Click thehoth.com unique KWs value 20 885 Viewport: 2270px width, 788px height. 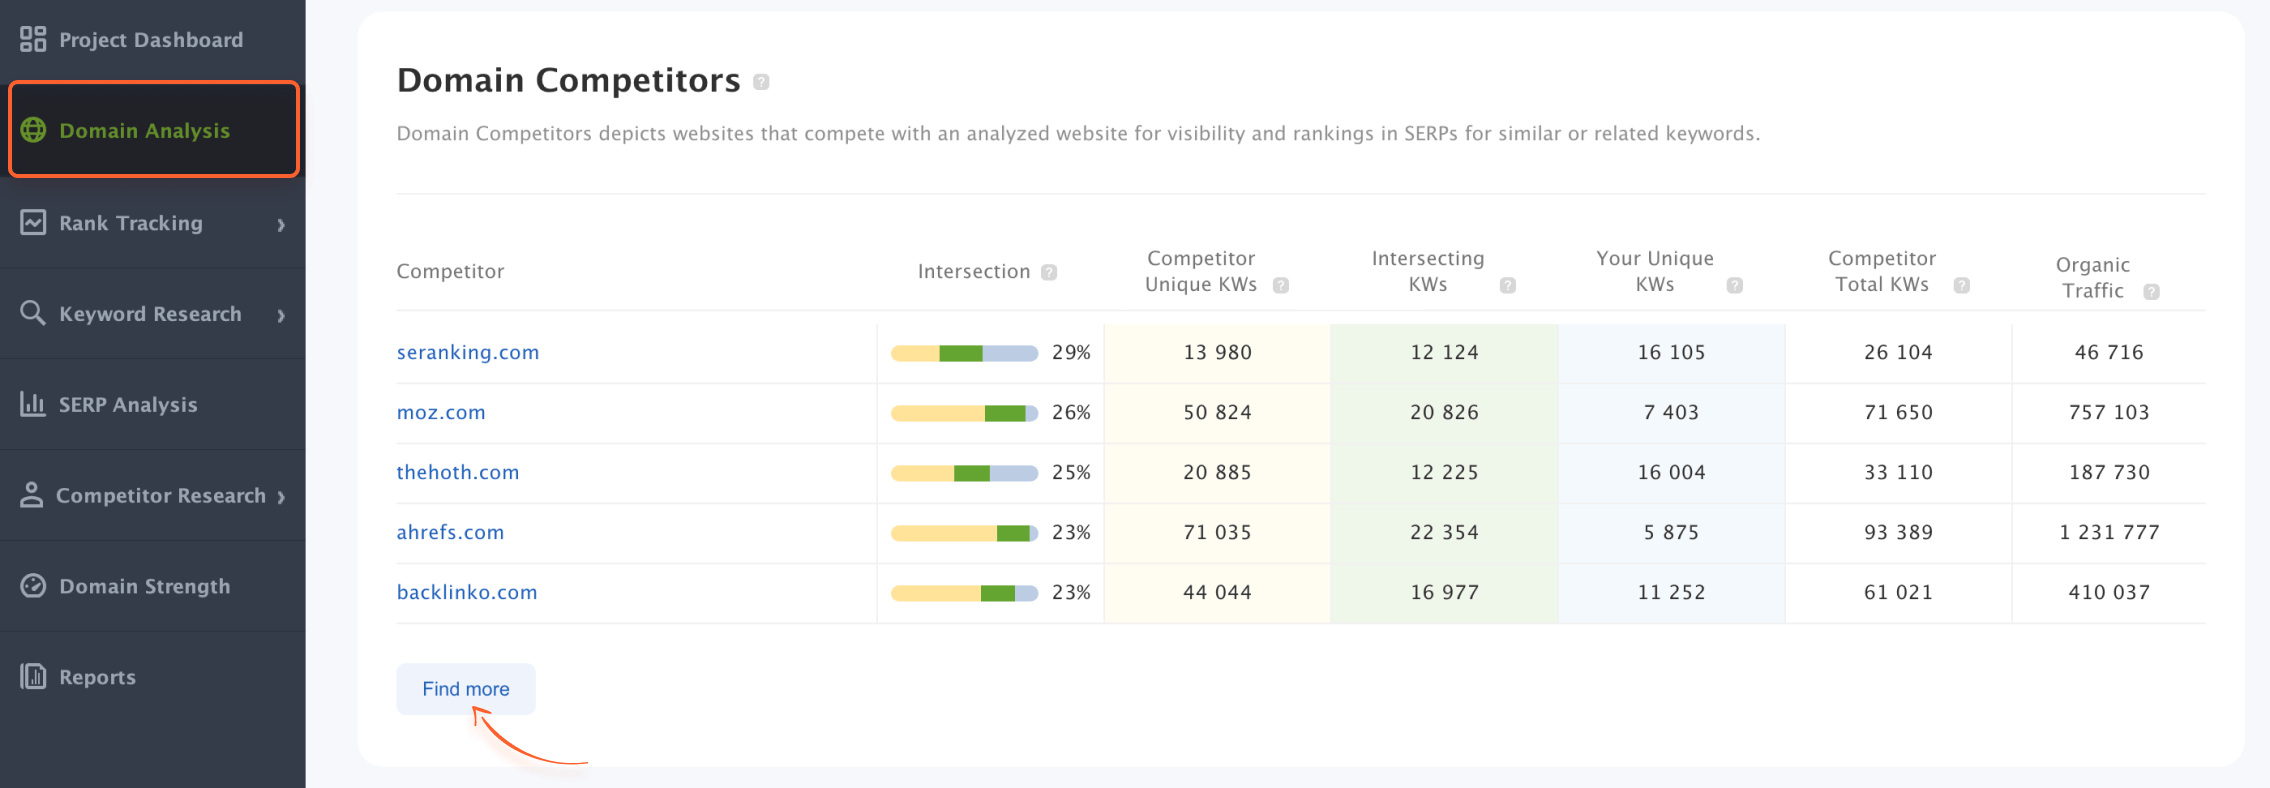[1217, 472]
